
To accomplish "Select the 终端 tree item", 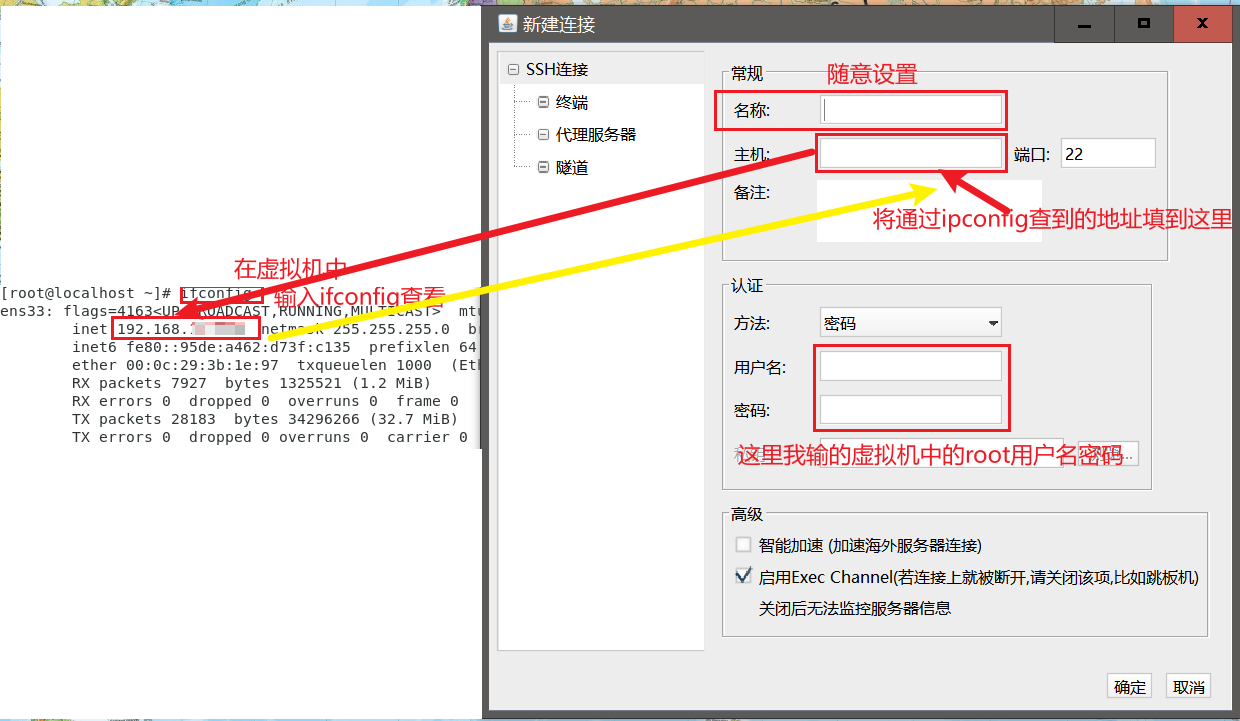I will (x=572, y=102).
